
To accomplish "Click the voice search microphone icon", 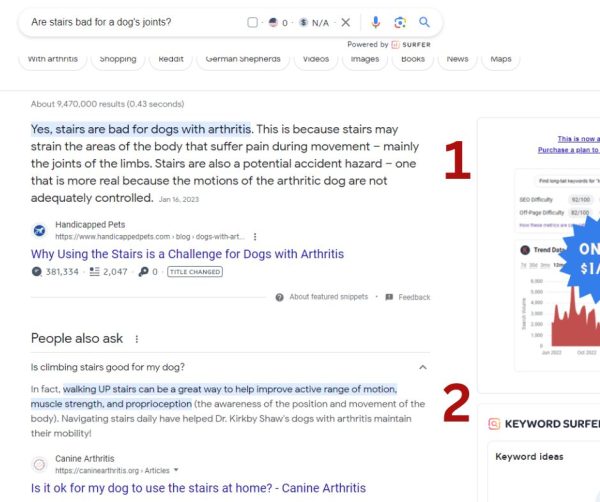I will pyautogui.click(x=375, y=23).
